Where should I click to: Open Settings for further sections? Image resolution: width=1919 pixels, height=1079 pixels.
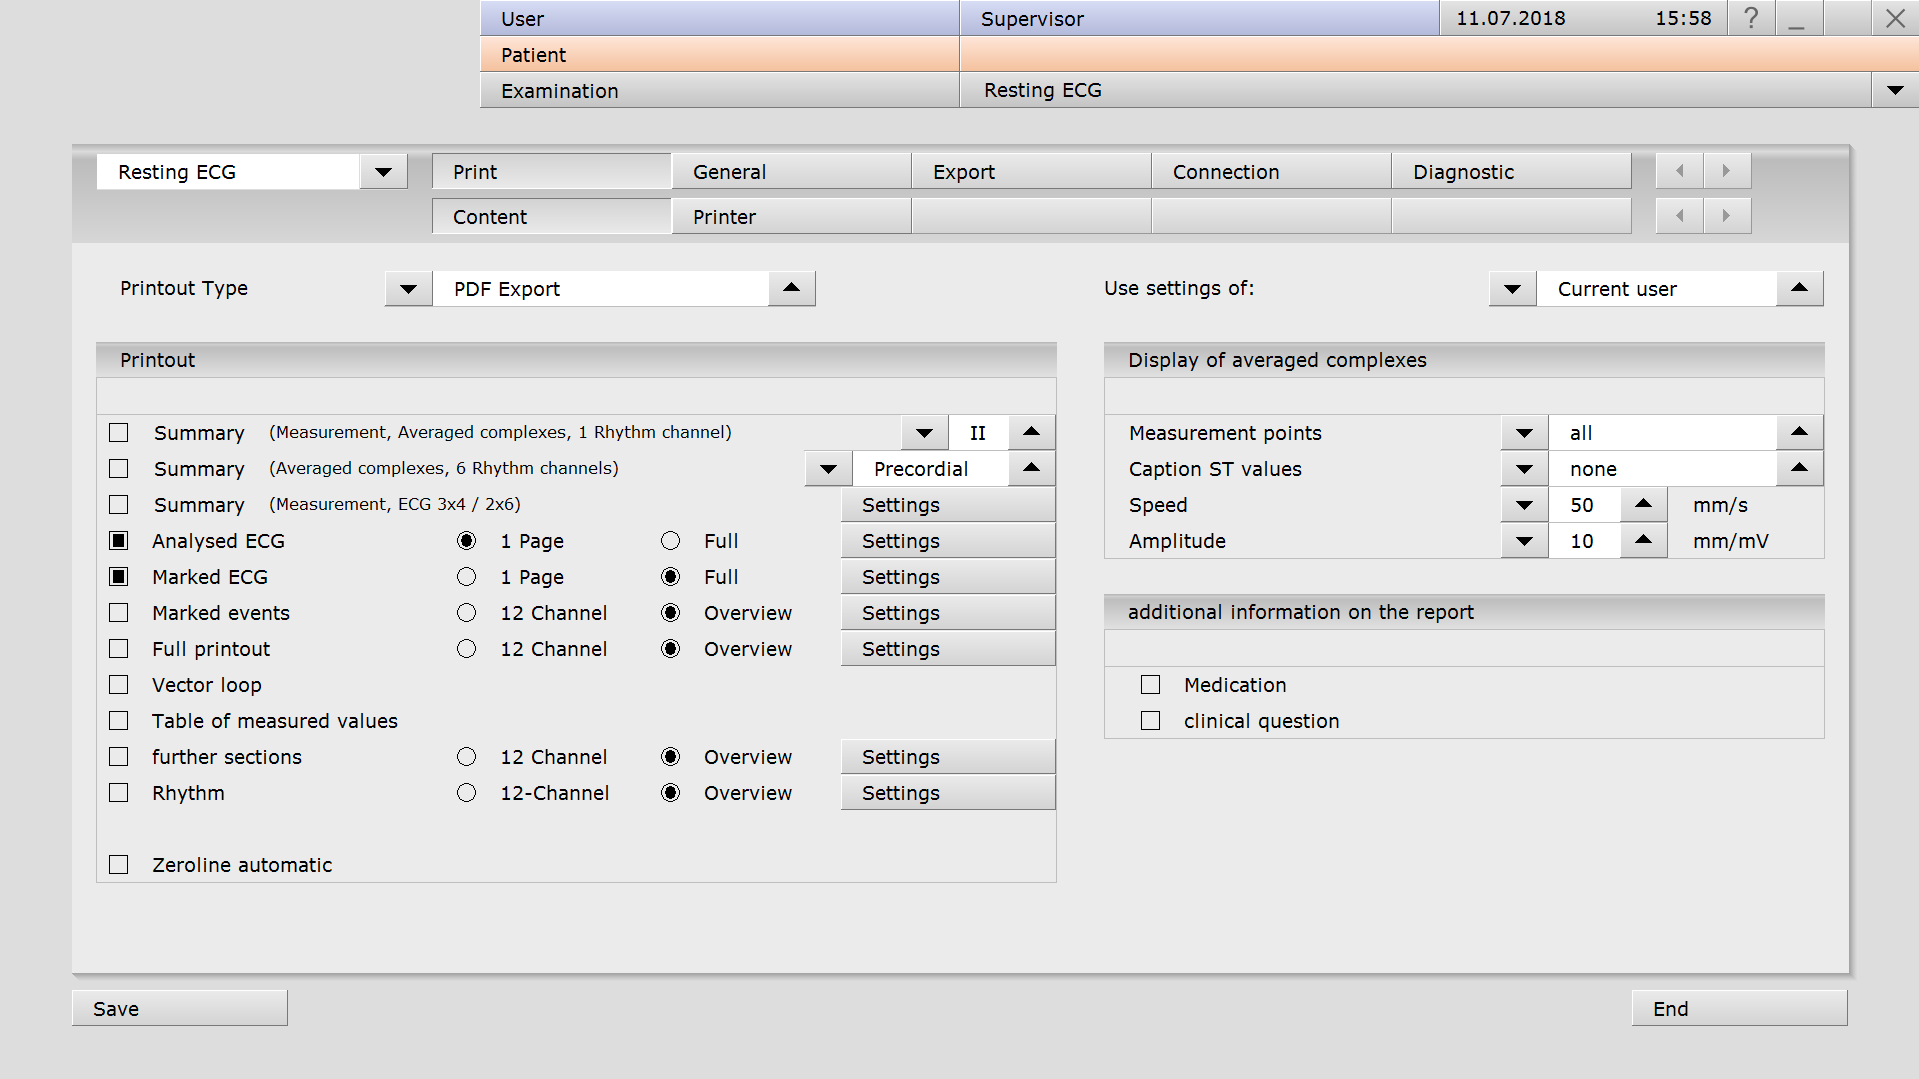click(x=948, y=757)
